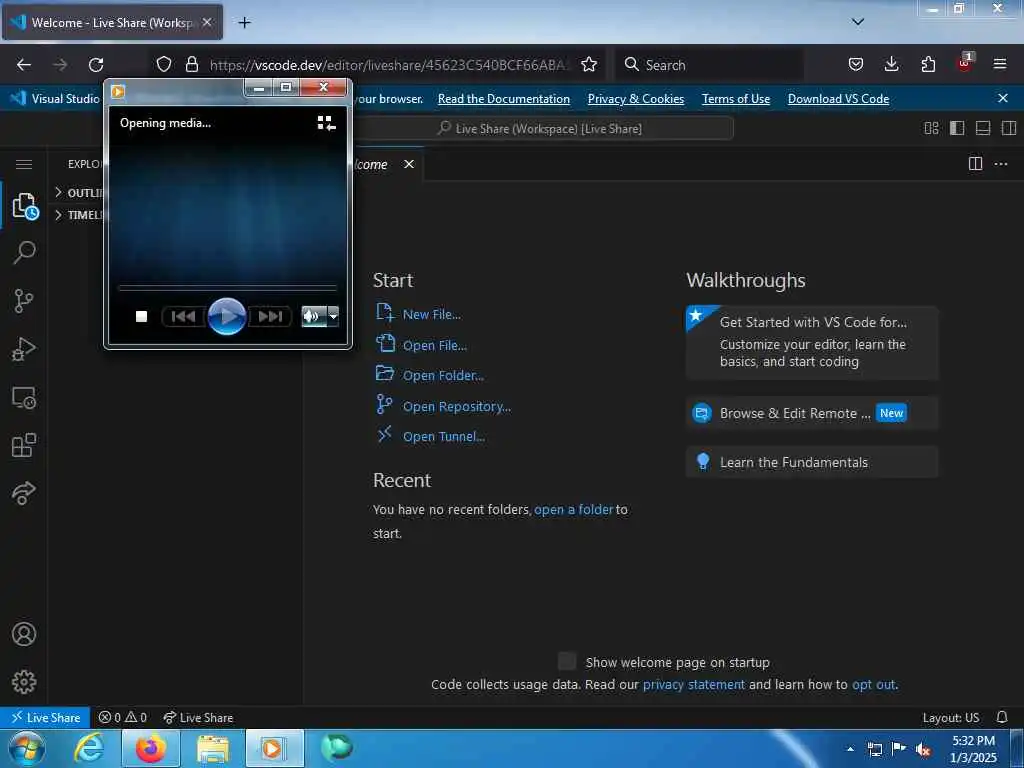Image resolution: width=1024 pixels, height=768 pixels.
Task: Open Browse & Edit Remote walkthrough
Action: point(812,413)
